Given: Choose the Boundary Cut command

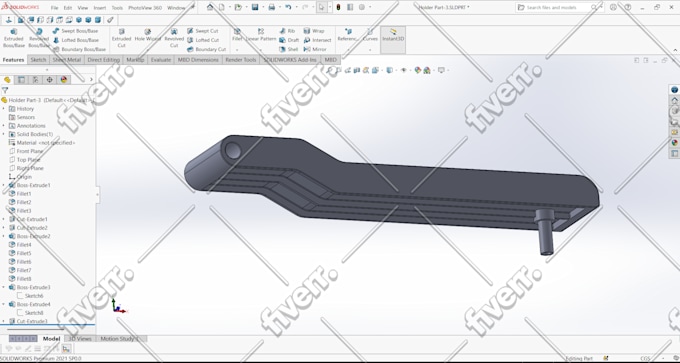Looking at the screenshot, I should 206,49.
